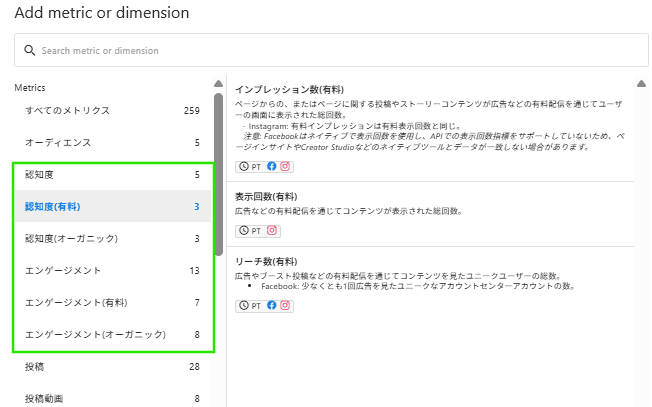This screenshot has width=652, height=407.
Task: Click Facebook icon under リーチ数(有料)
Action: 272,305
